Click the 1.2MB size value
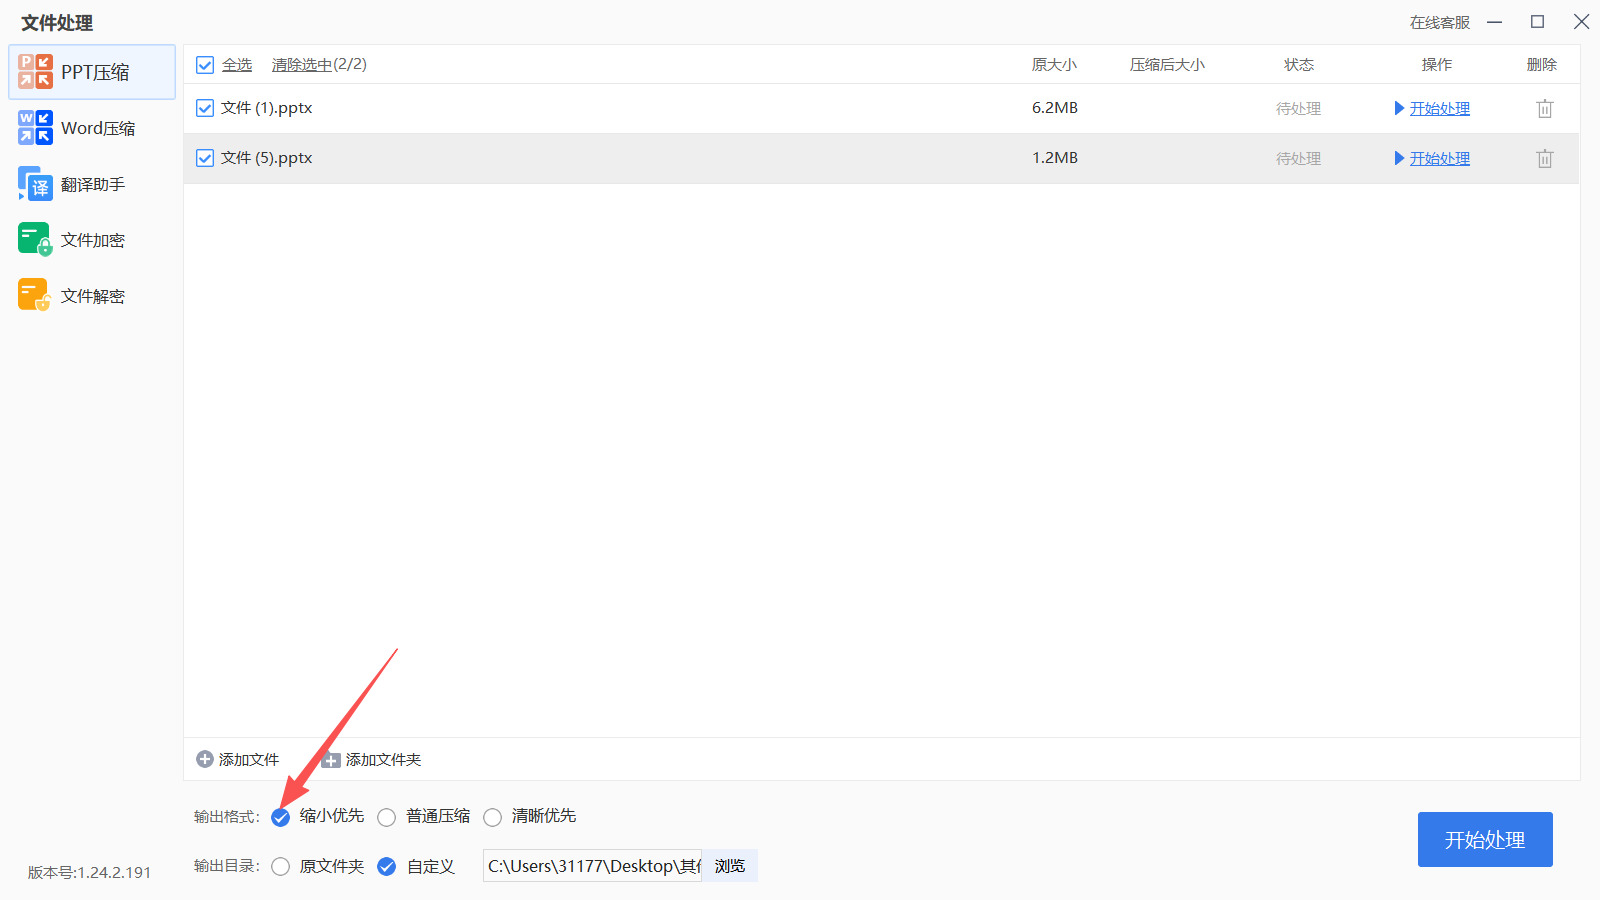The width and height of the screenshot is (1600, 900). tap(1055, 158)
